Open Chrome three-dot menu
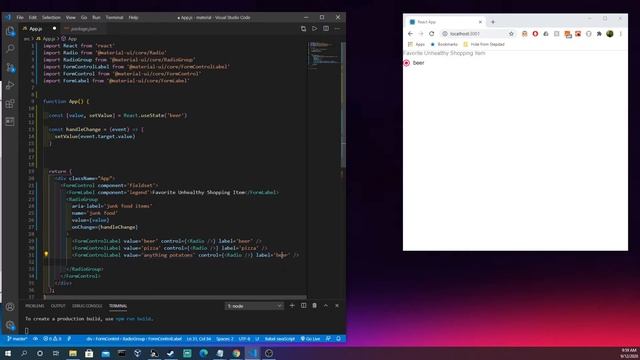This screenshot has height=360, width=640. [620, 34]
